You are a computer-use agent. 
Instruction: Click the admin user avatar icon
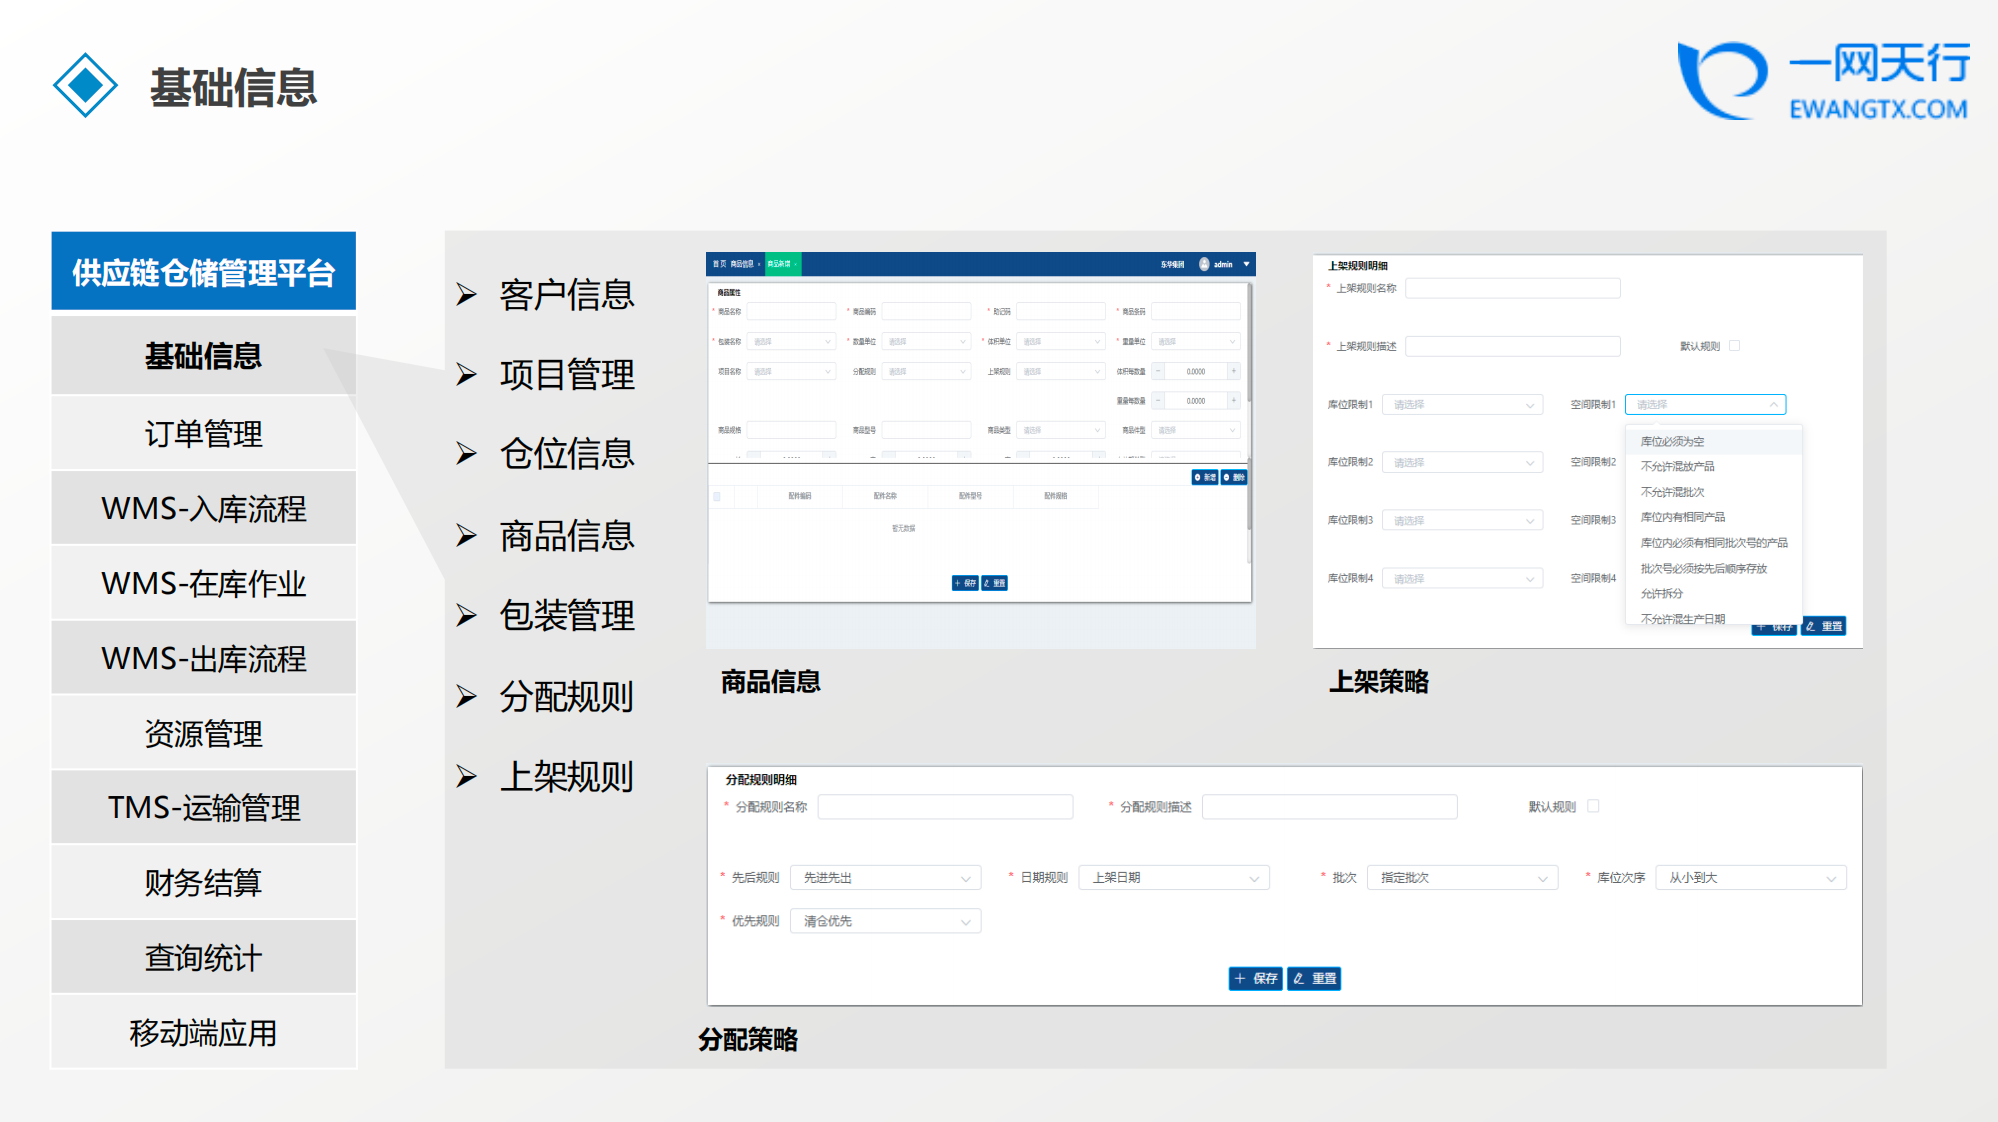[x=1204, y=264]
